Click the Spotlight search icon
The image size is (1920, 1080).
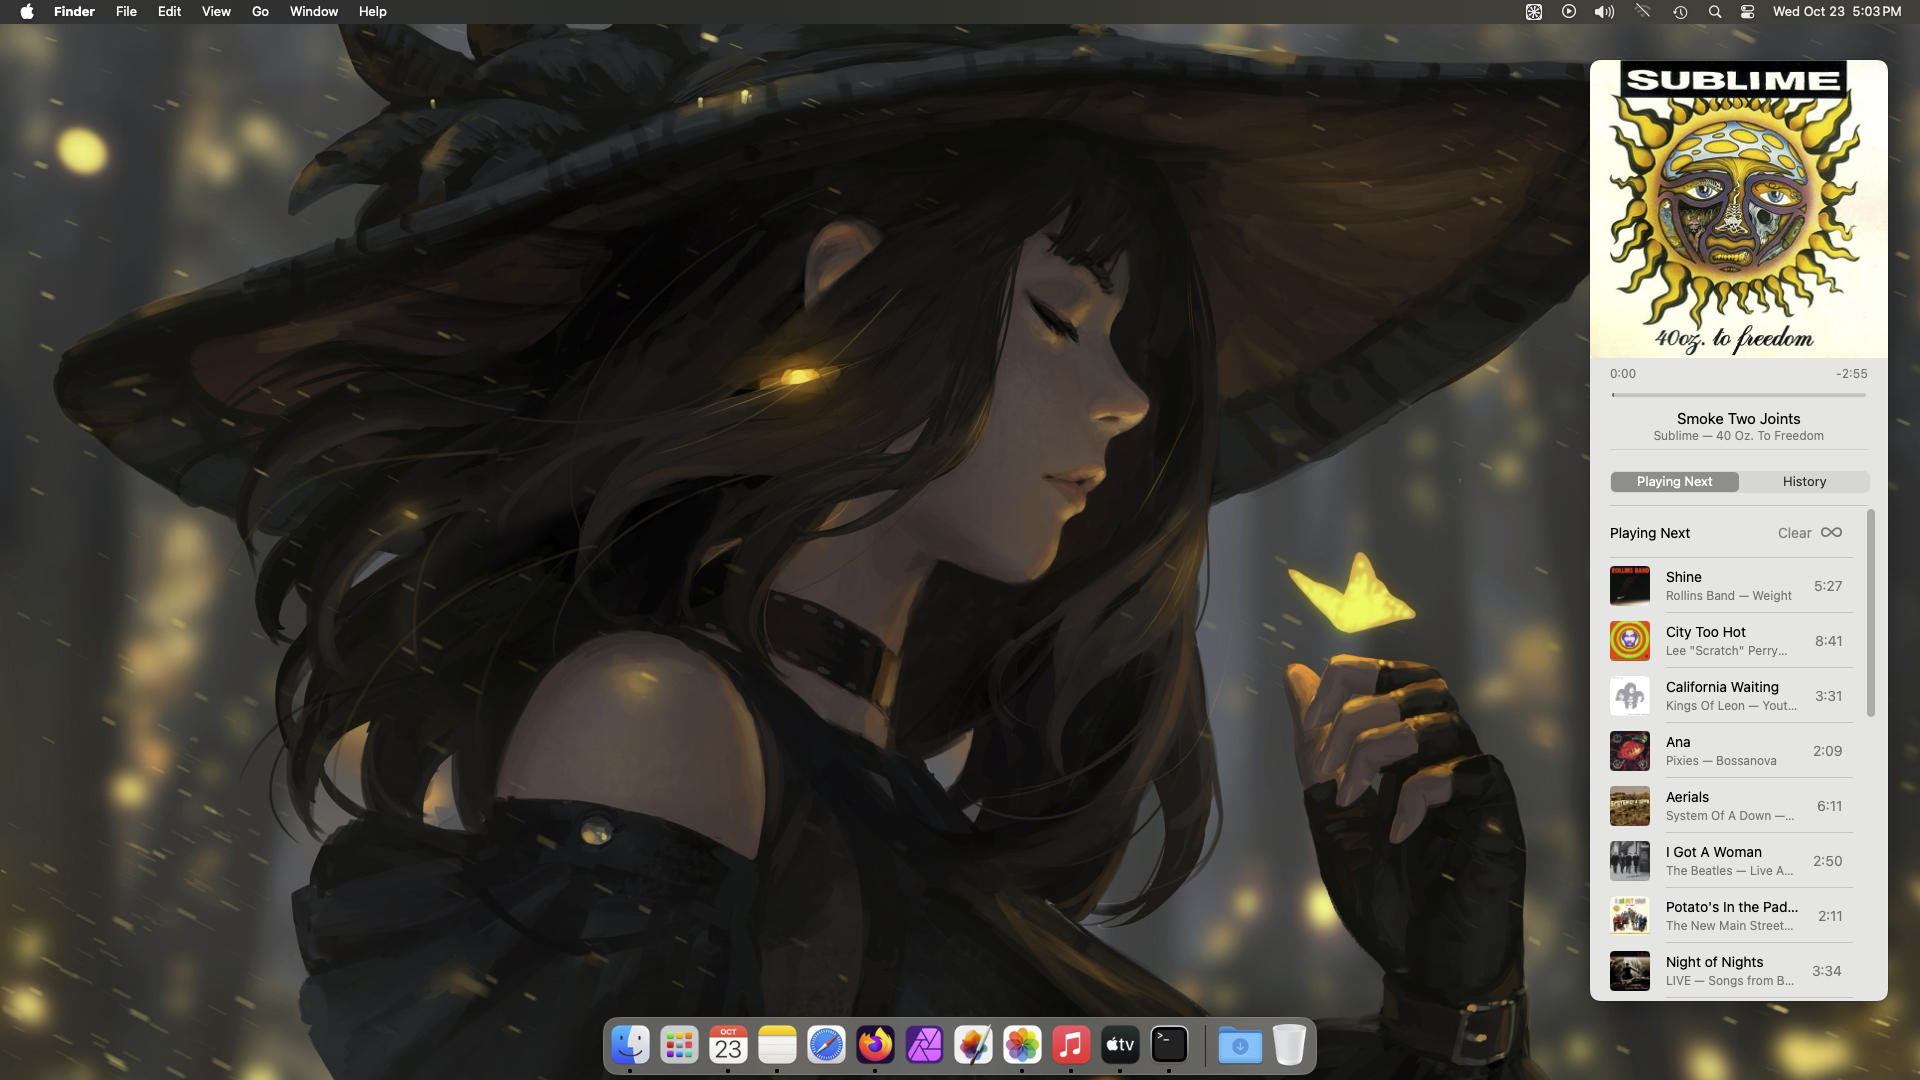pos(1715,12)
